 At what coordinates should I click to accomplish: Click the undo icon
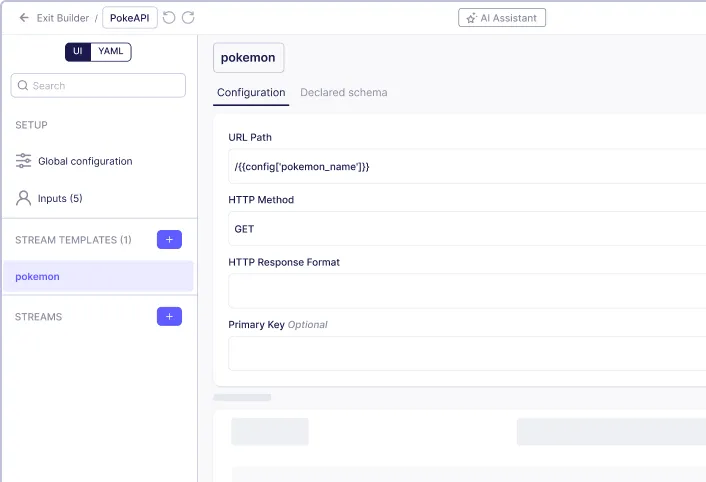click(x=169, y=18)
